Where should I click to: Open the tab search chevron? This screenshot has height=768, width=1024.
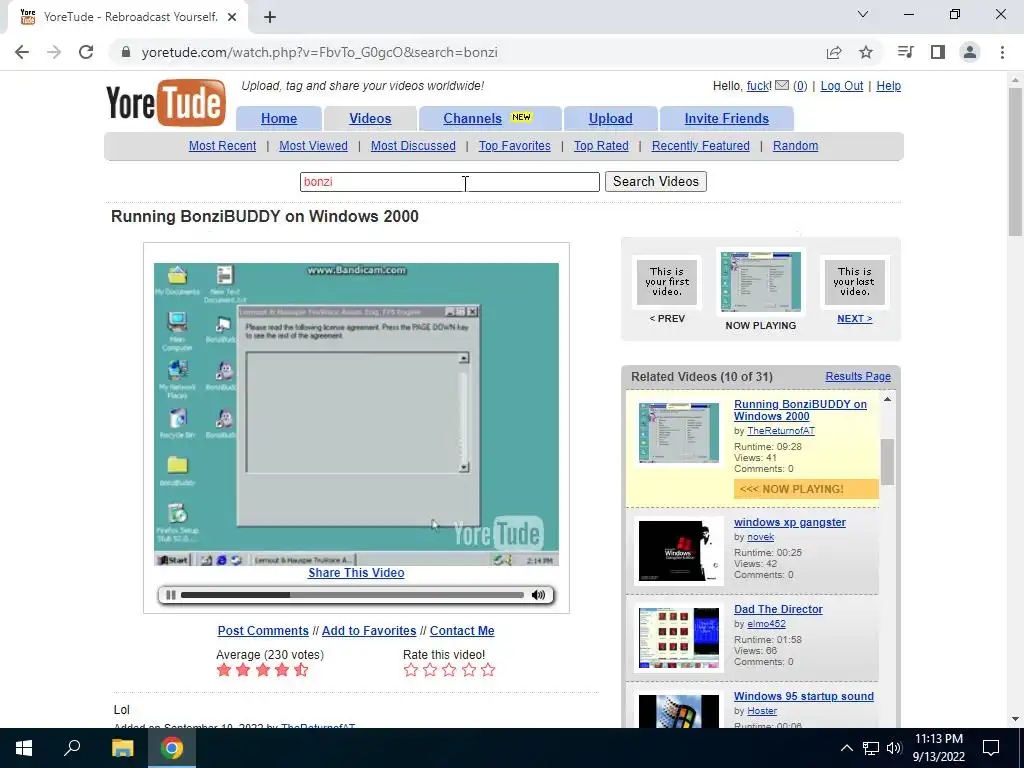pyautogui.click(x=863, y=14)
